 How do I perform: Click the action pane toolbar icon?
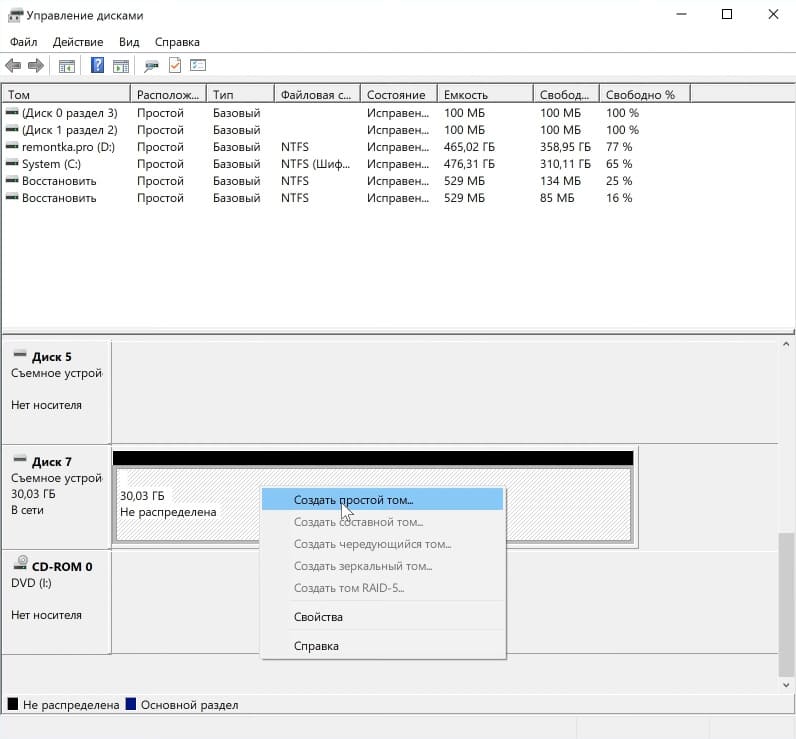pyautogui.click(x=121, y=65)
